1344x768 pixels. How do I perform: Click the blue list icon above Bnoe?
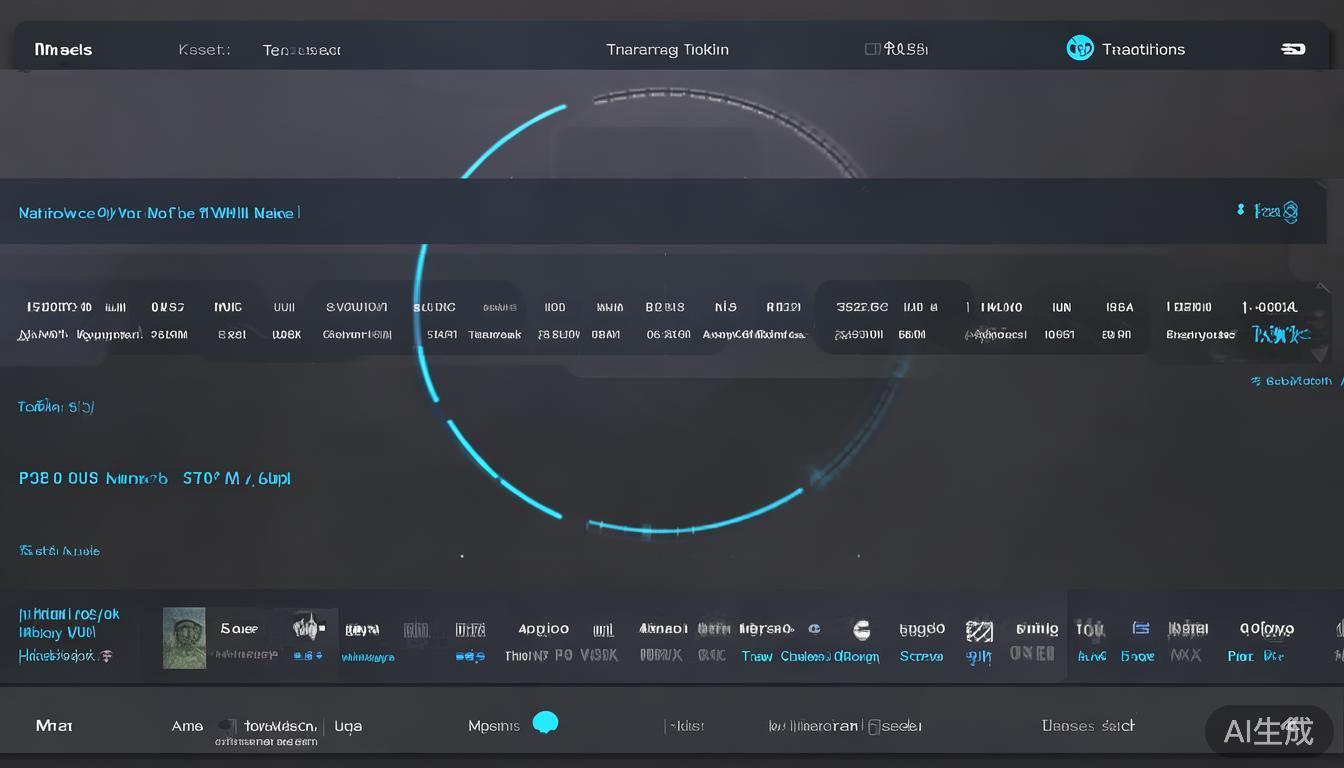point(1140,628)
